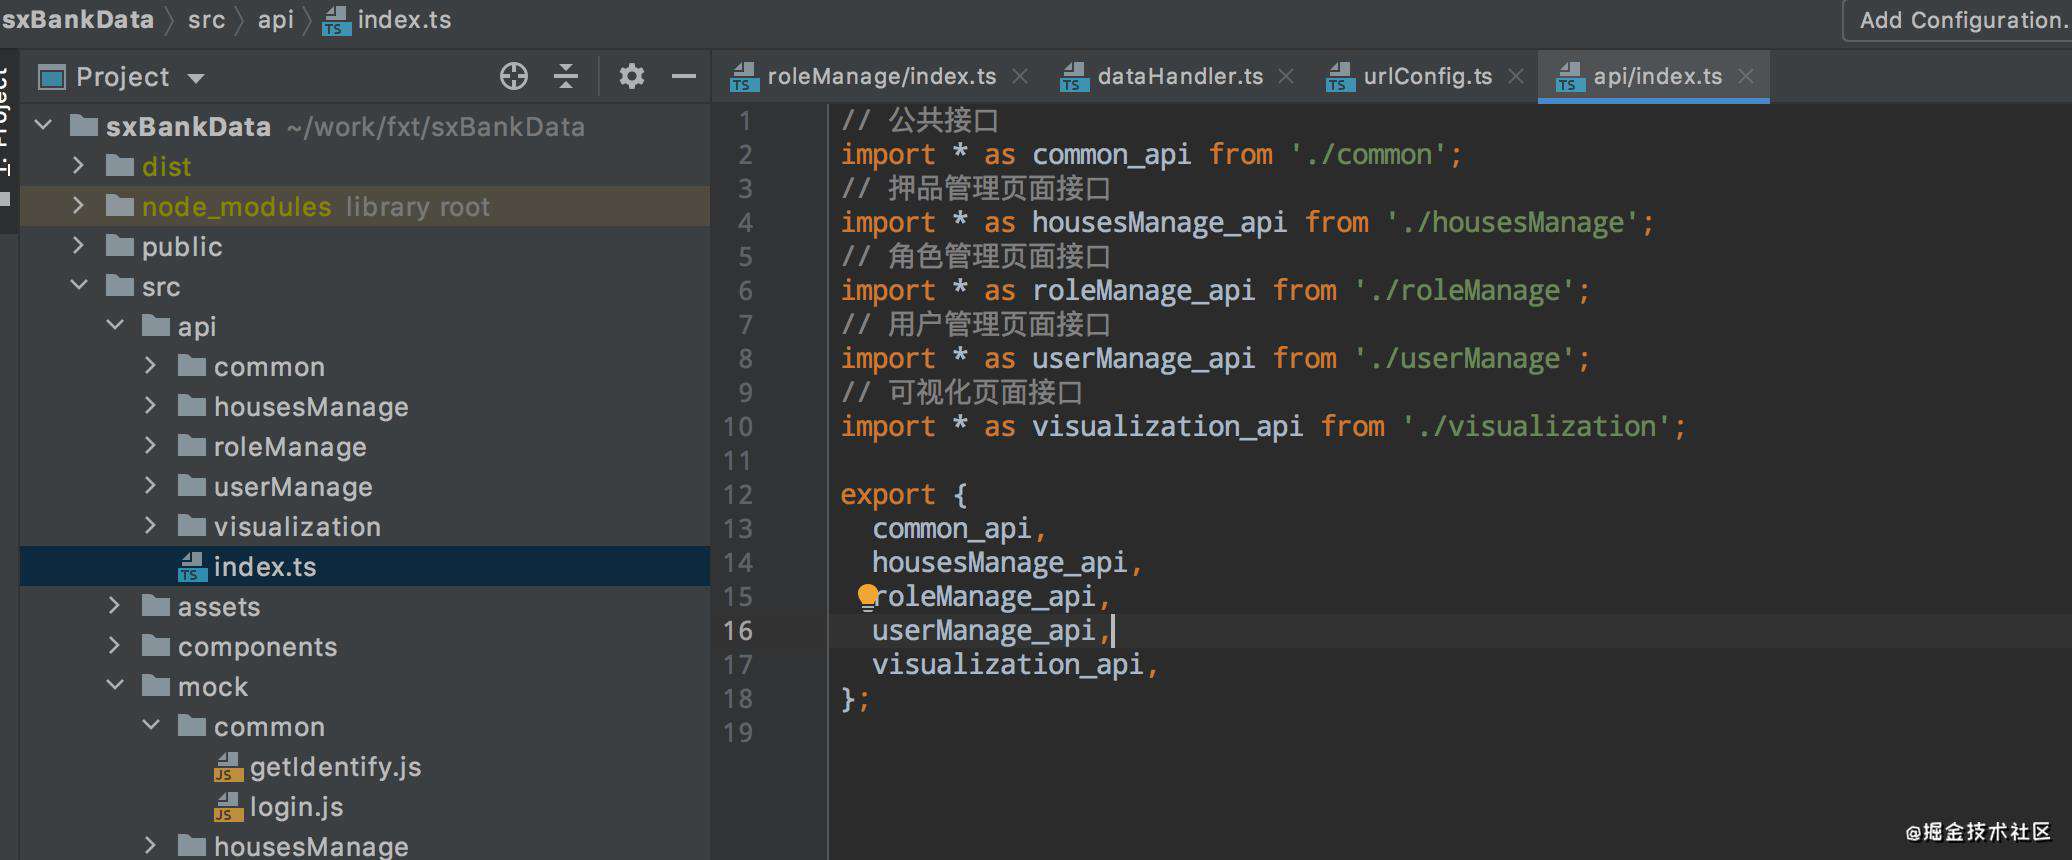2072x860 pixels.
Task: Expand the api/common folder
Action: pyautogui.click(x=150, y=366)
